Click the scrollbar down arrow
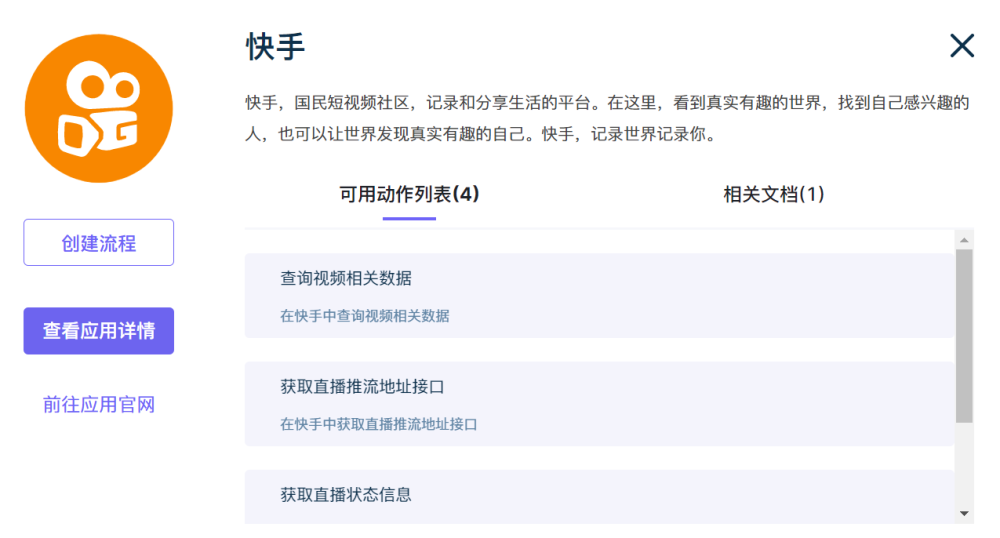This screenshot has height=538, width=1000. [x=964, y=513]
